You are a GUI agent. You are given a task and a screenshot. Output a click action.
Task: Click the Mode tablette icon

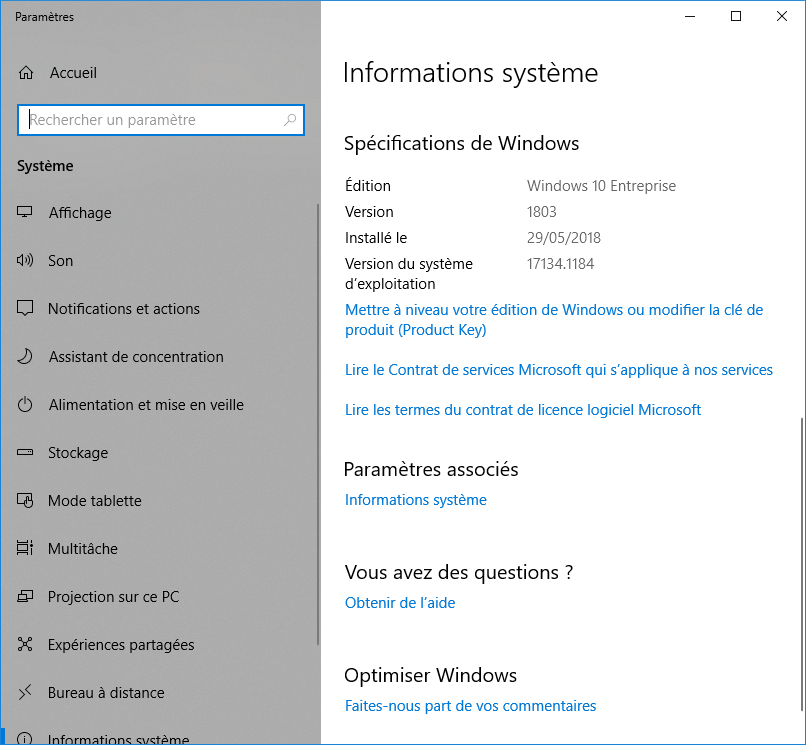point(25,500)
